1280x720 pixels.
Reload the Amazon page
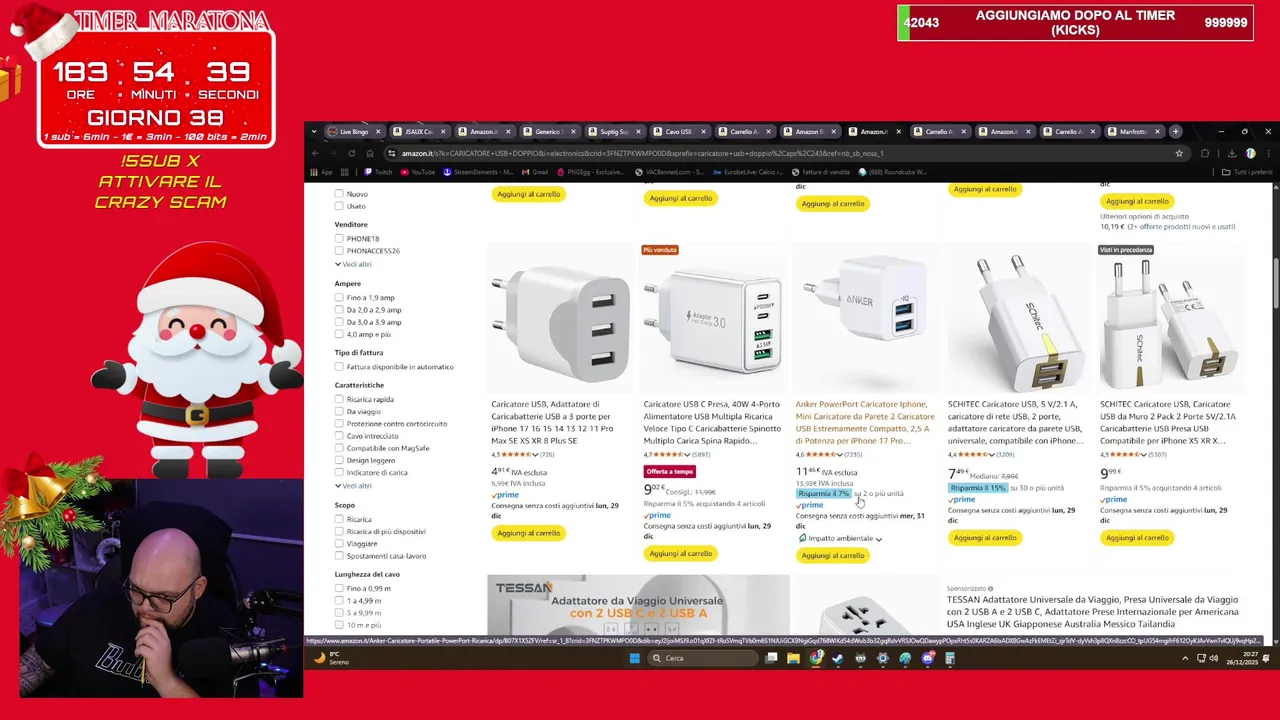(351, 153)
